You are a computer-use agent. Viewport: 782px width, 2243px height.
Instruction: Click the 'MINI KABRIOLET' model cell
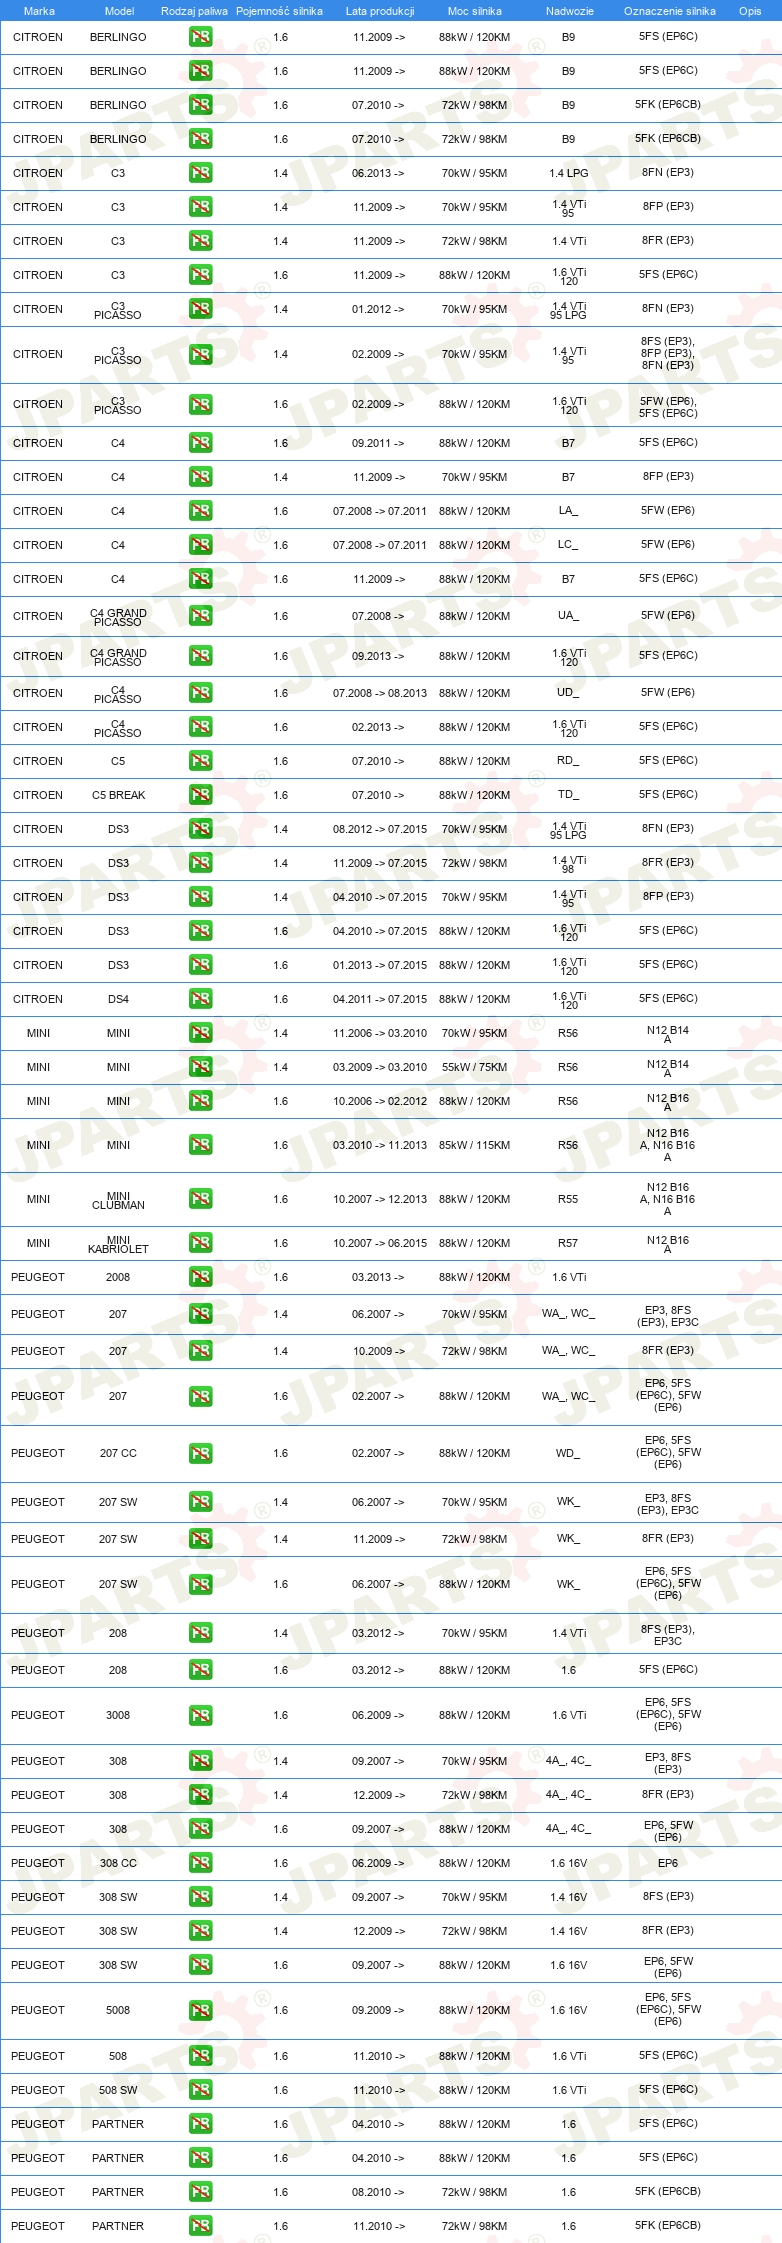[118, 1244]
